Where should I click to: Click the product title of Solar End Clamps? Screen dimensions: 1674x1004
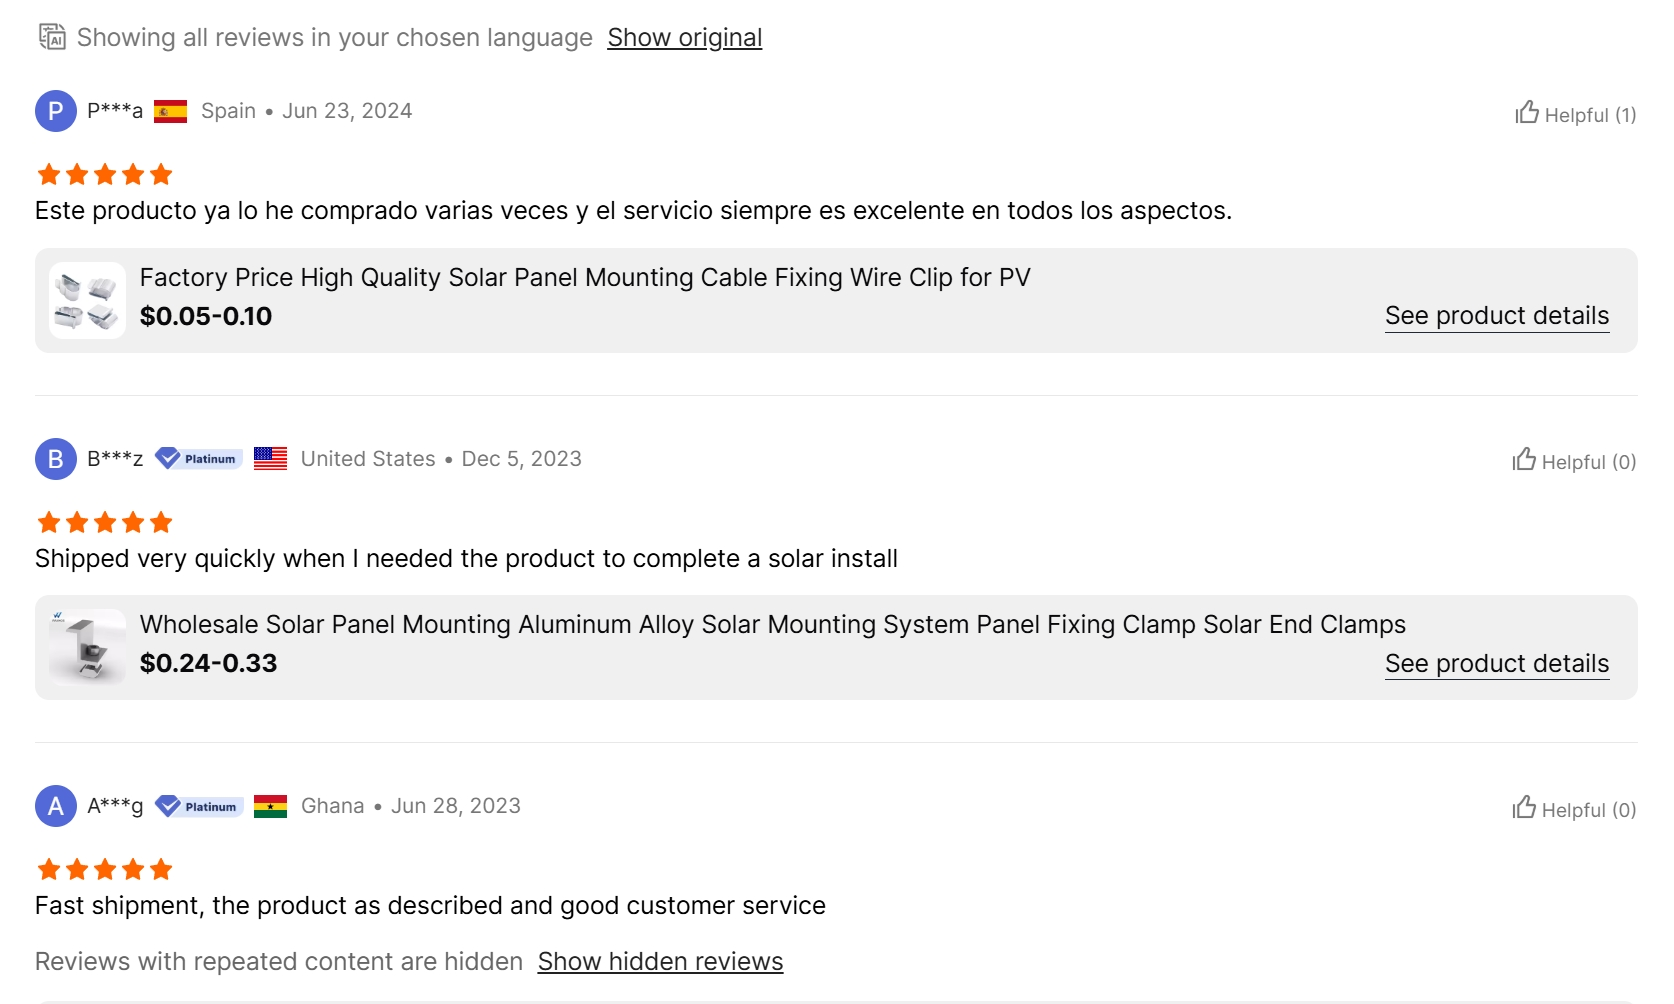pyautogui.click(x=772, y=624)
